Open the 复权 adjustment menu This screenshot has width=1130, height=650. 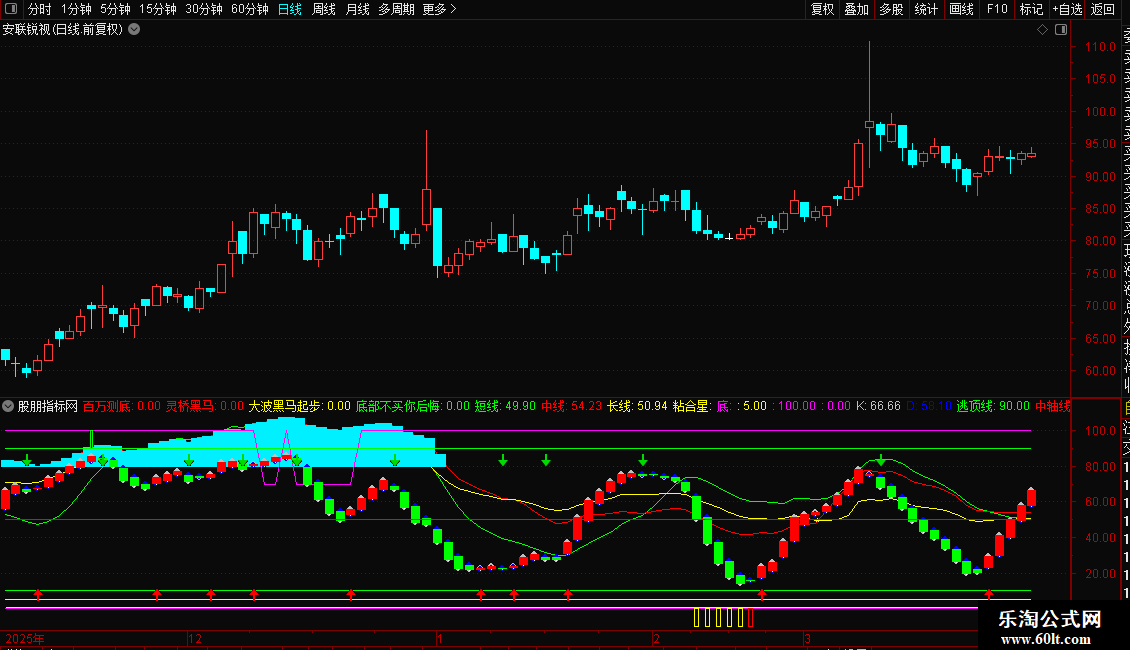822,9
